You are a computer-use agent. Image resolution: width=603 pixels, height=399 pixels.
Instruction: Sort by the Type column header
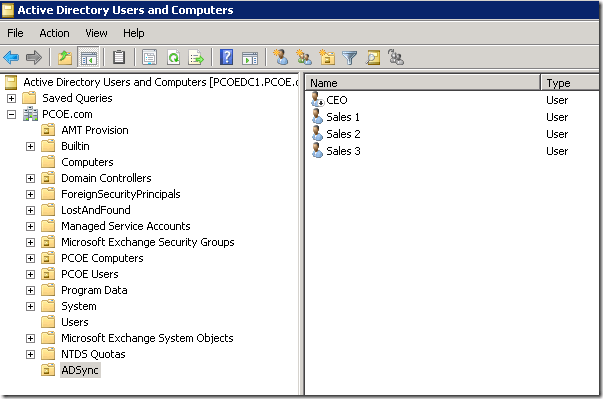[571, 83]
